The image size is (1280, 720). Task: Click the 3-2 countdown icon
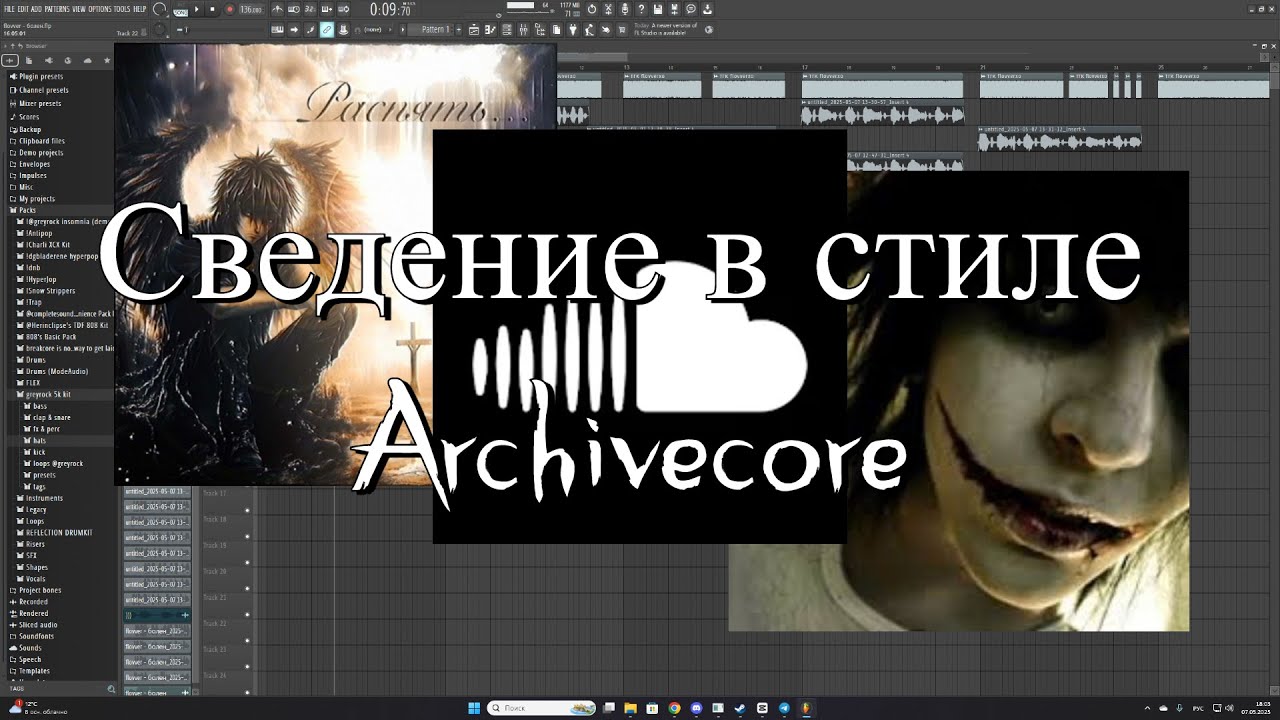[x=310, y=9]
